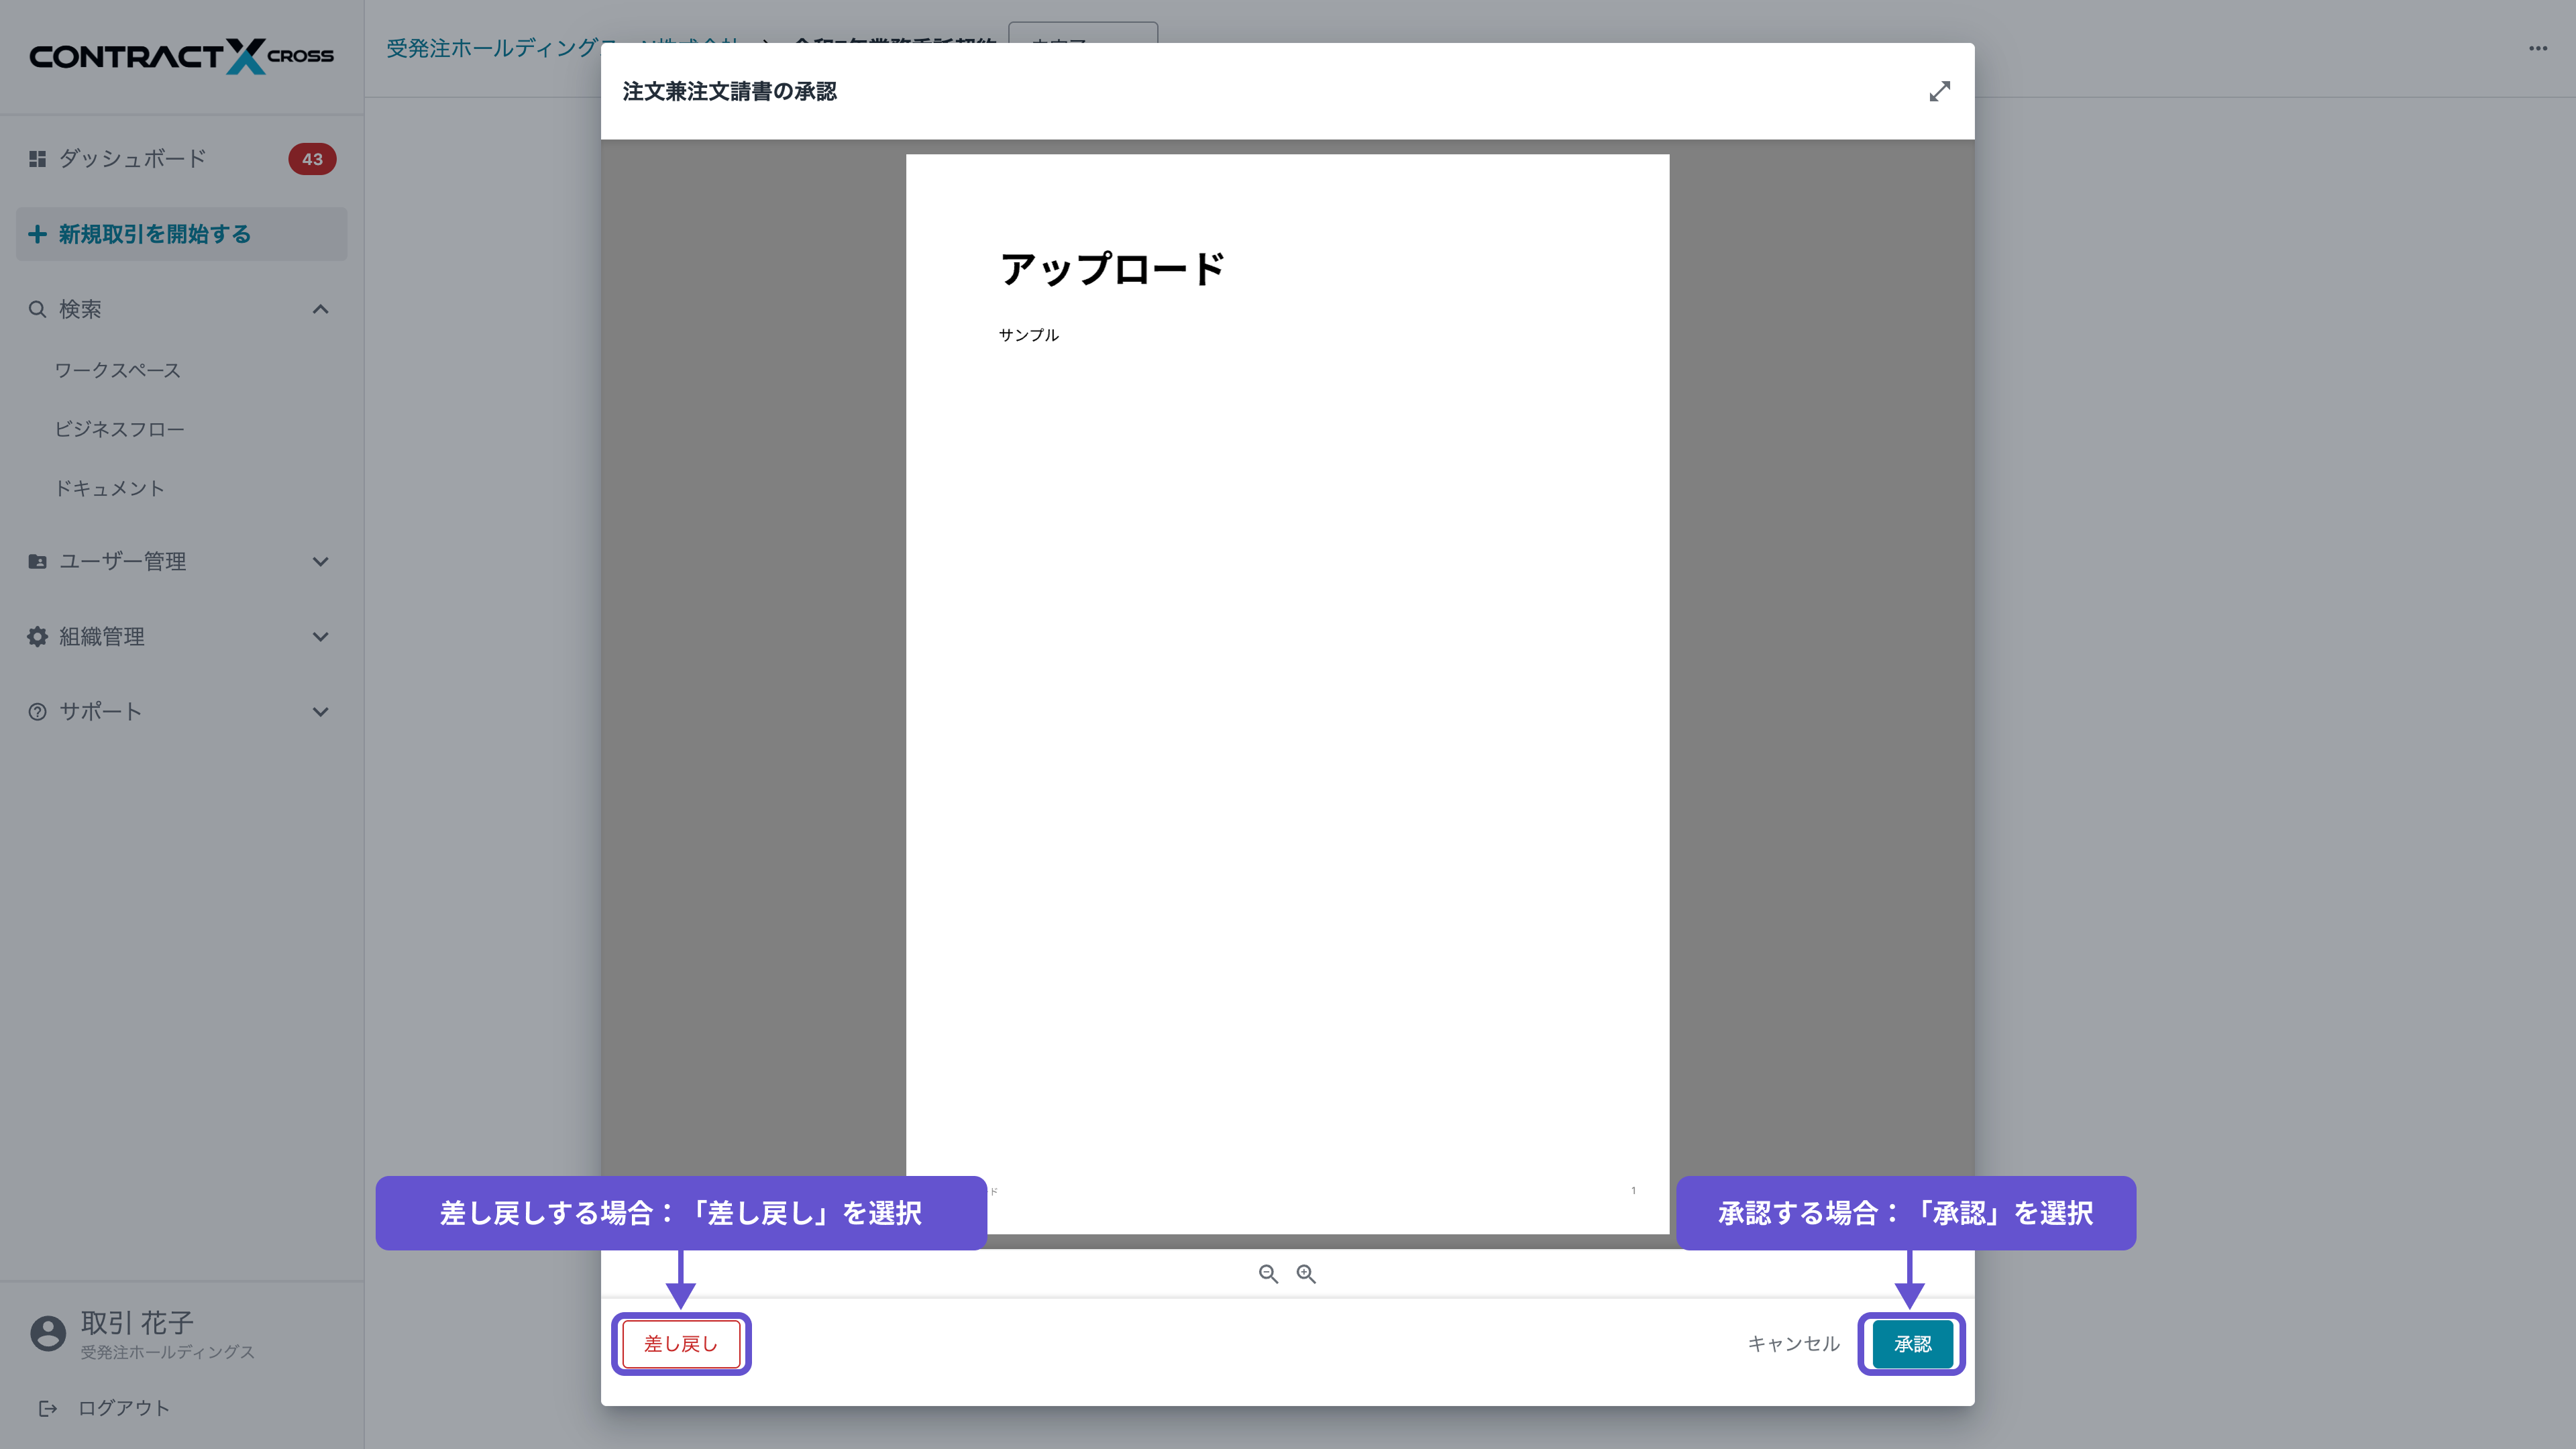Select the question-mark icon beside サポート
The width and height of the screenshot is (2576, 1449).
37,711
